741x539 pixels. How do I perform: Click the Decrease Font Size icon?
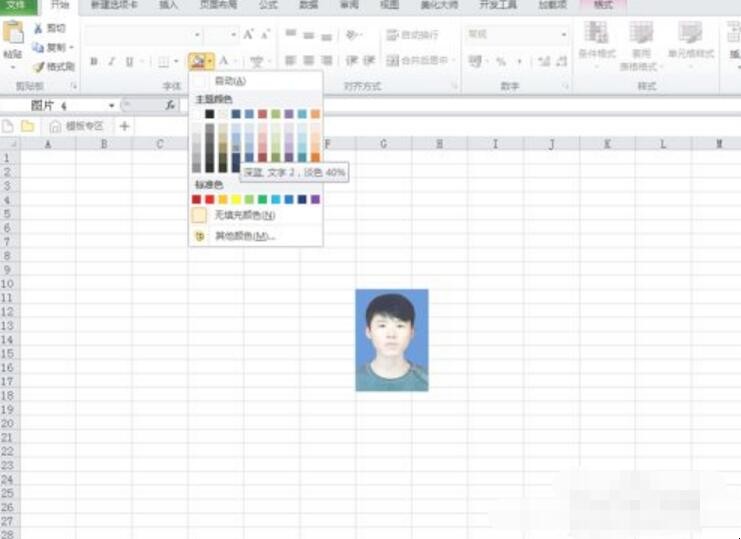tap(265, 34)
